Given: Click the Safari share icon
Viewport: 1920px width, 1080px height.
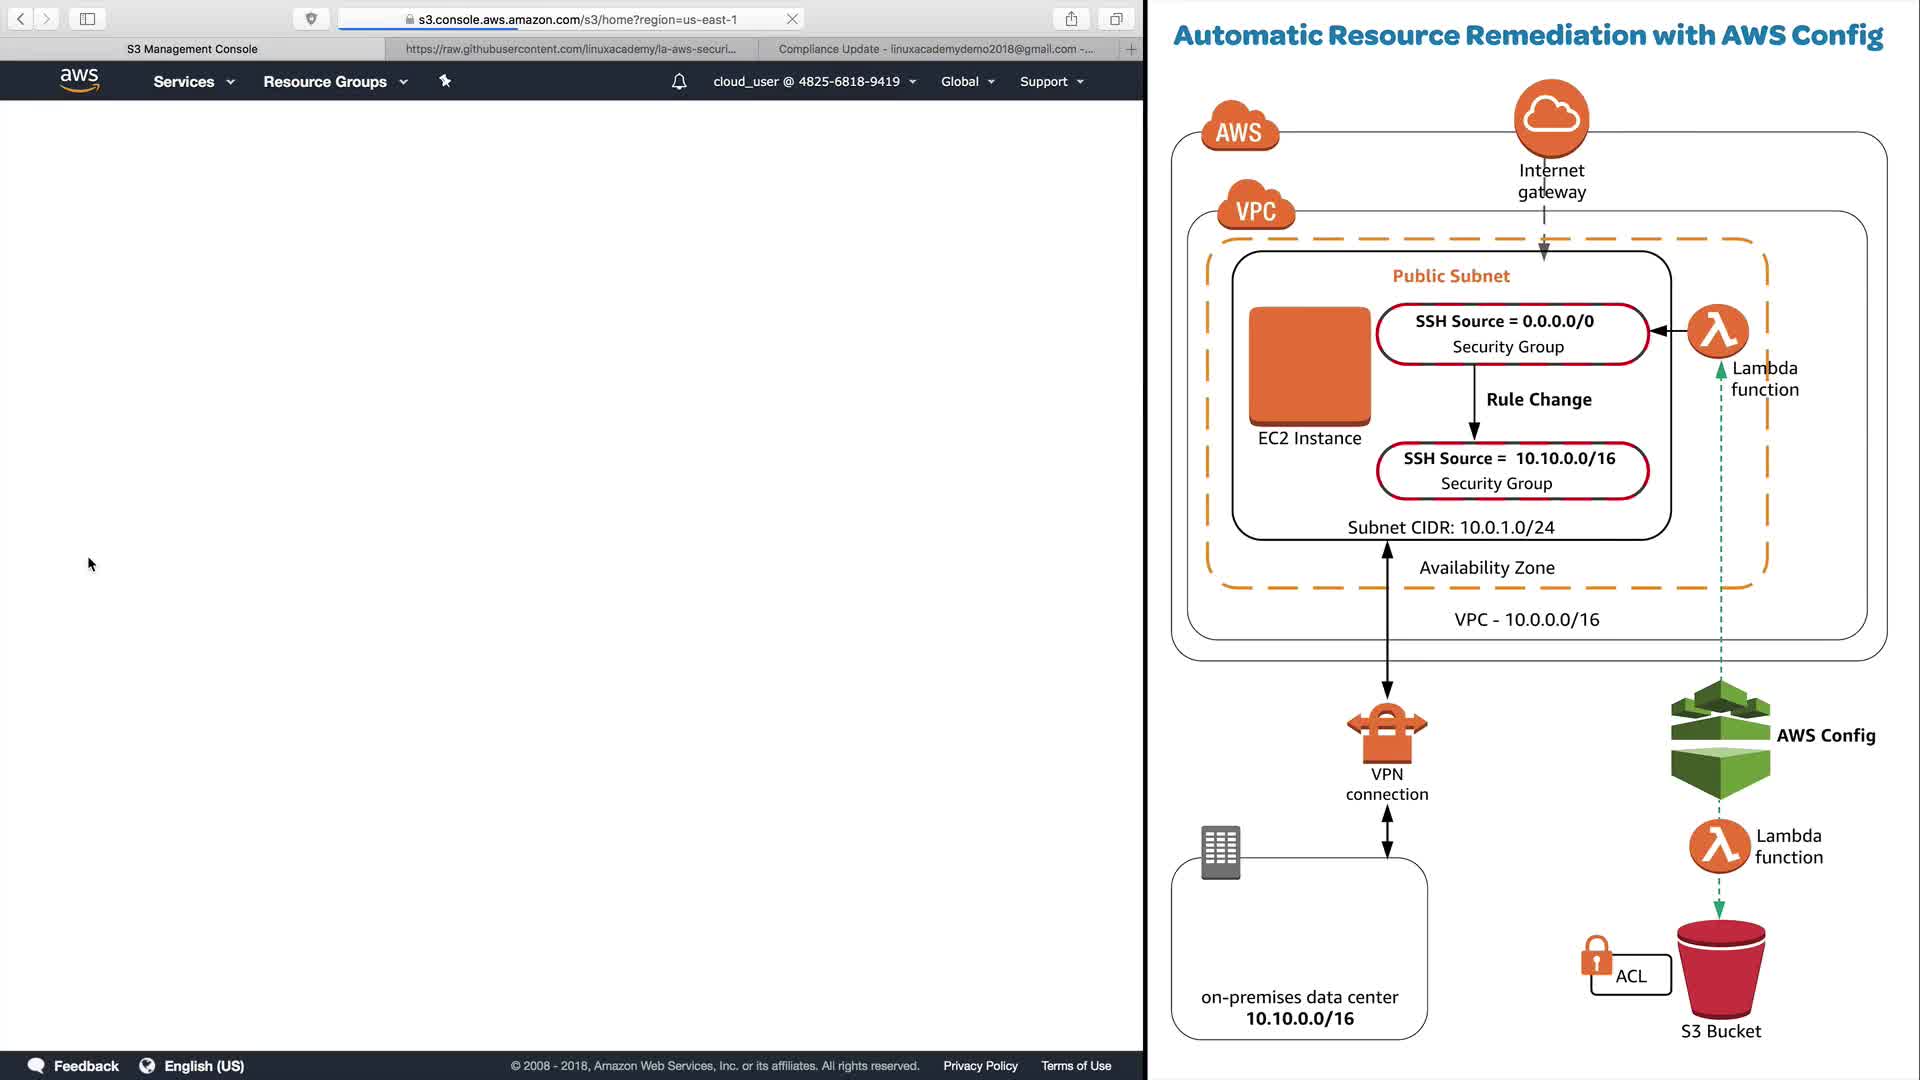Looking at the screenshot, I should [x=1071, y=19].
